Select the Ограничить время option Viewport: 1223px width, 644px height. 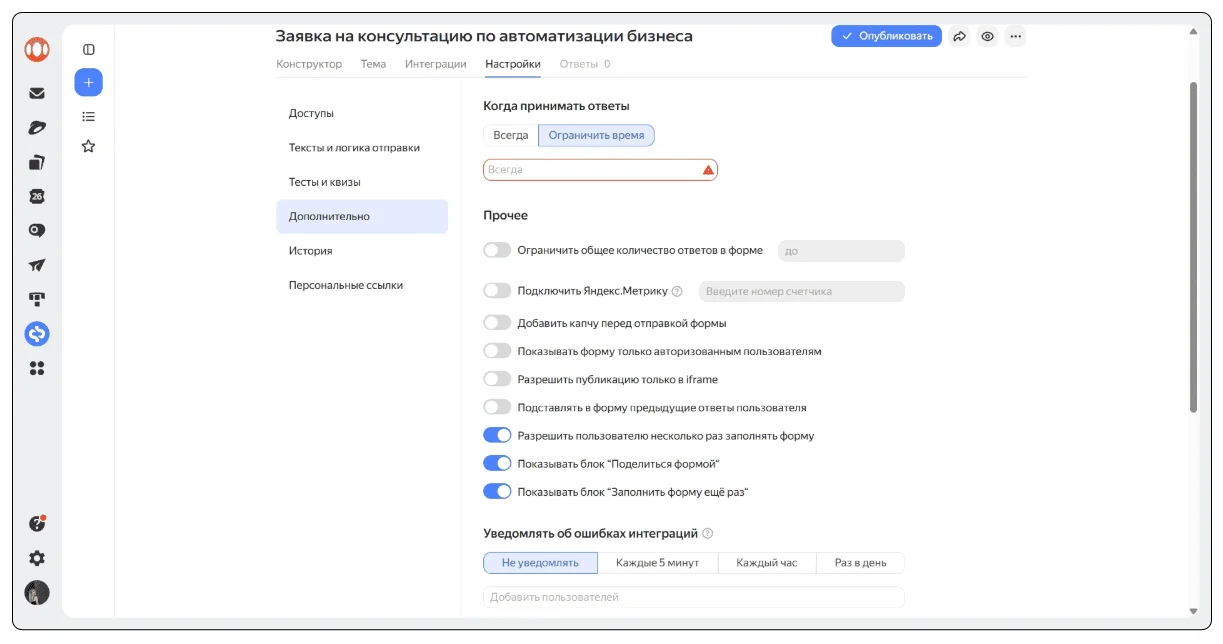(597, 135)
